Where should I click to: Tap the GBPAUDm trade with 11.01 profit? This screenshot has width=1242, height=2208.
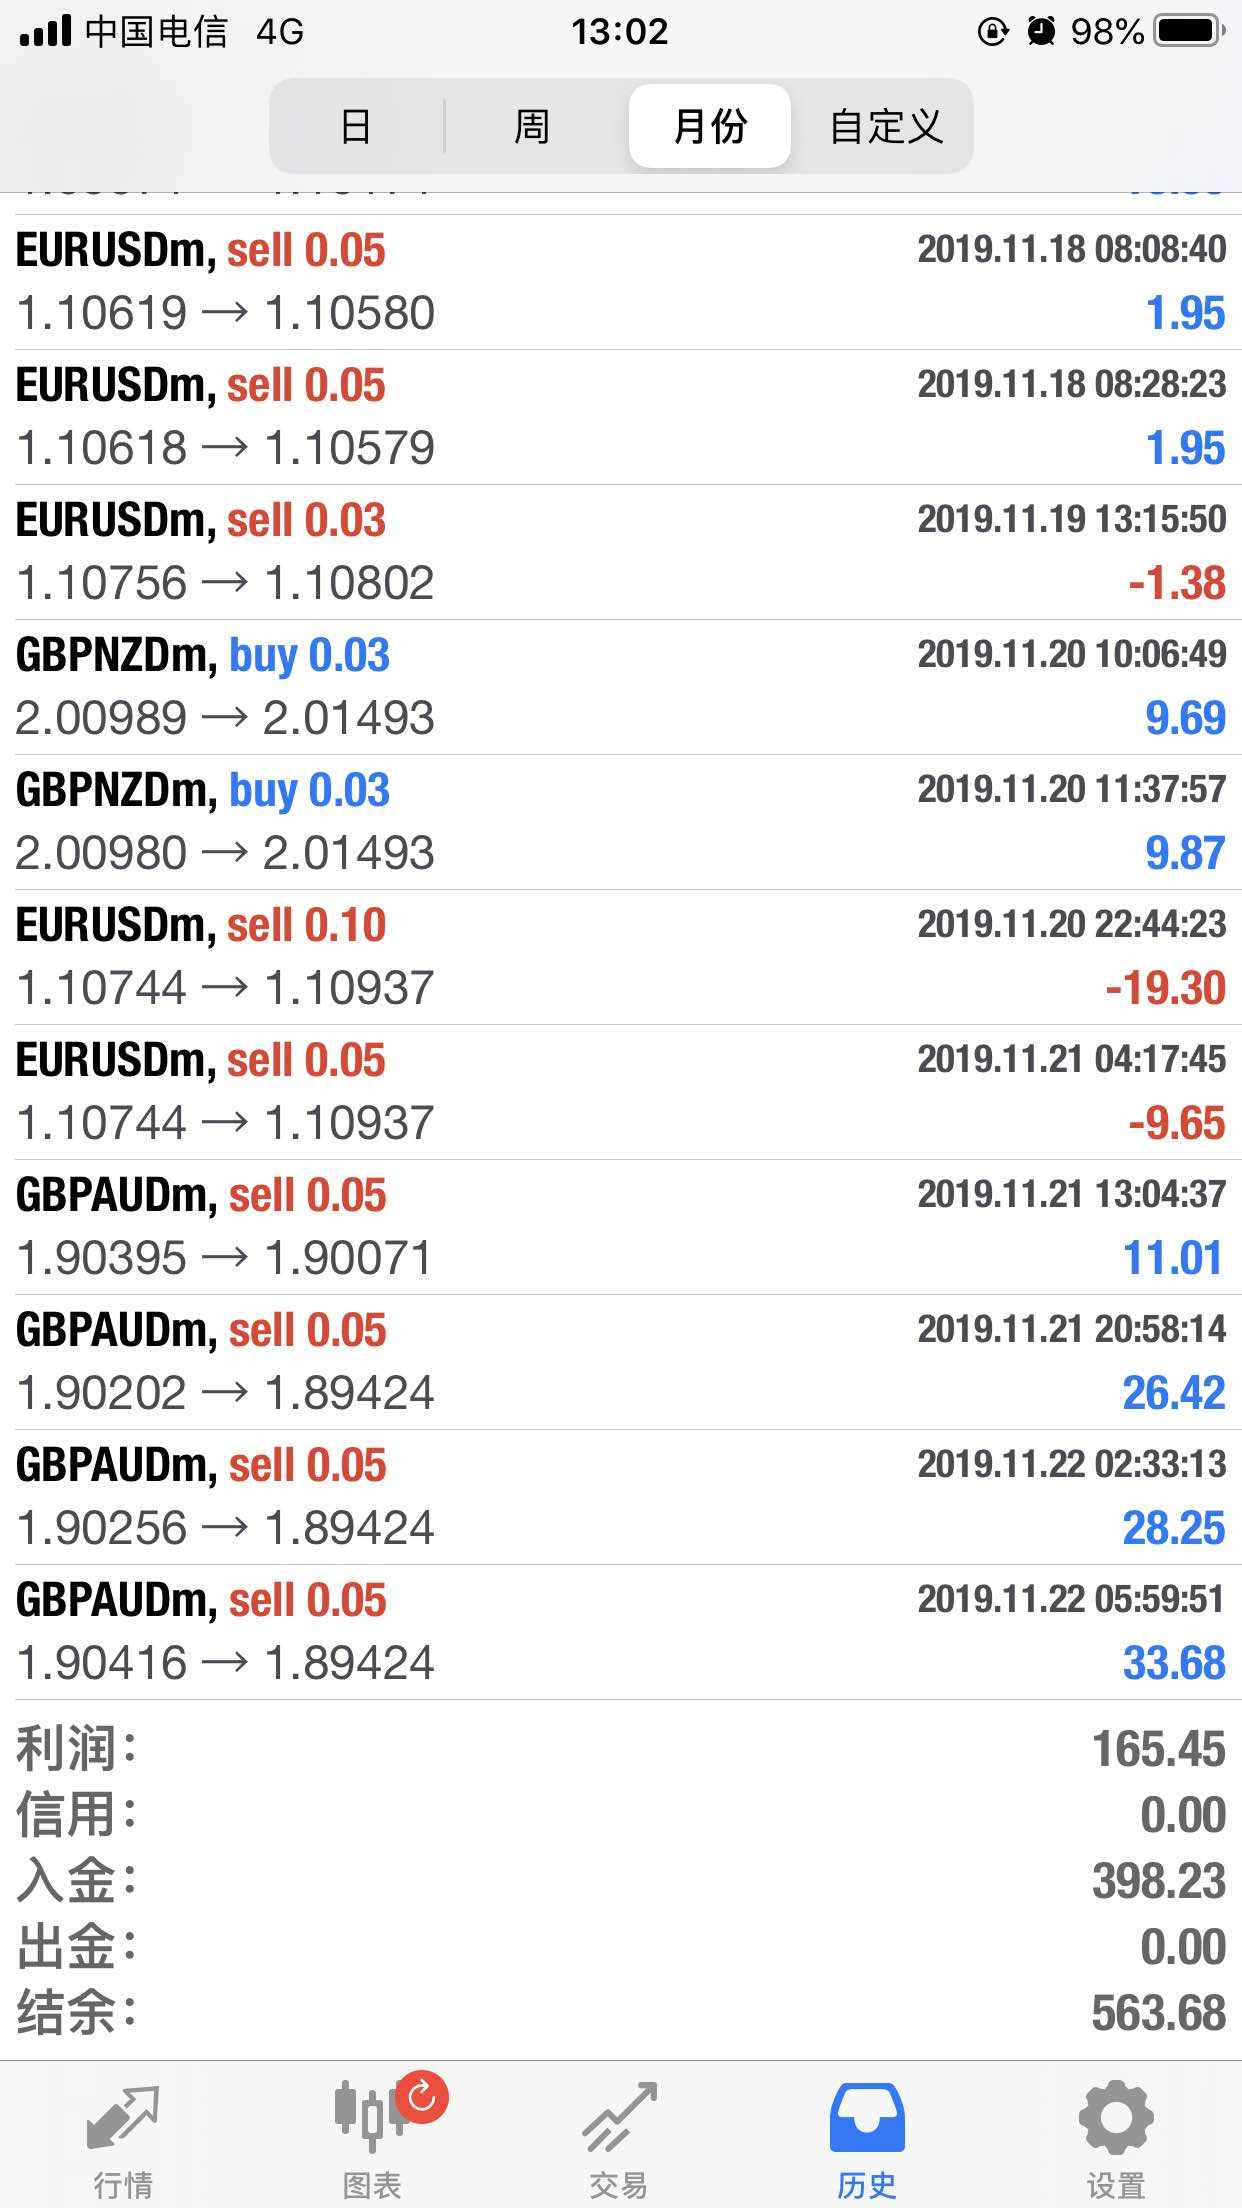pyautogui.click(x=620, y=1227)
